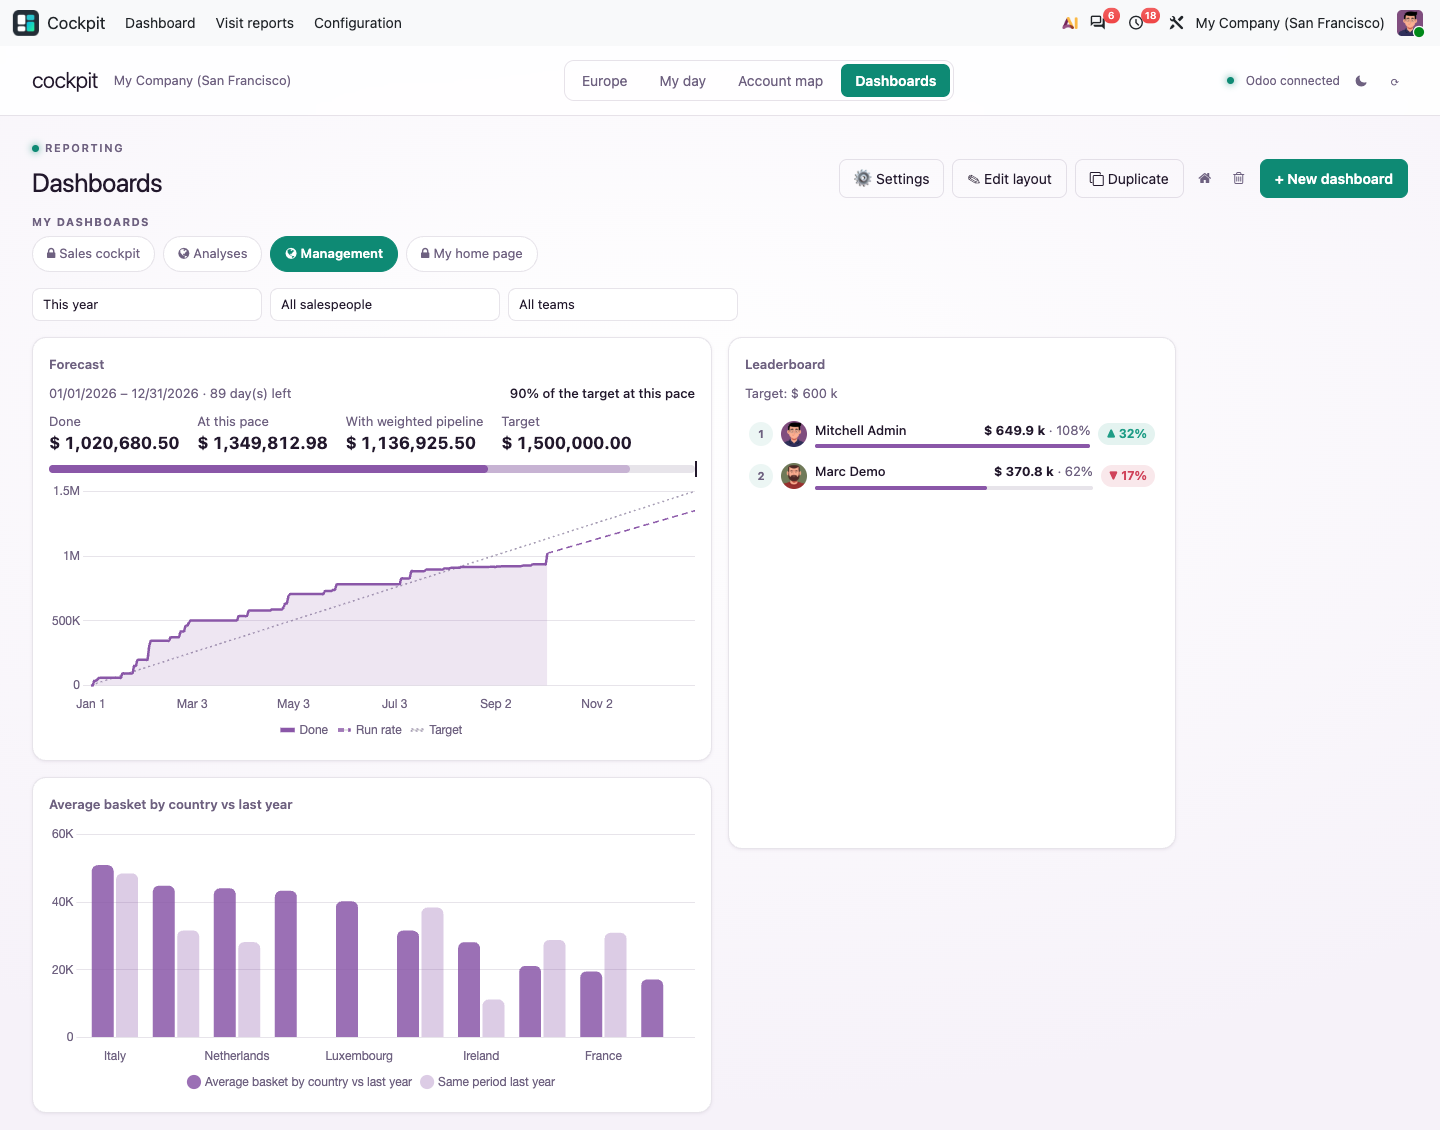1440x1130 pixels.
Task: Expand the All salespeople filter
Action: click(x=385, y=305)
